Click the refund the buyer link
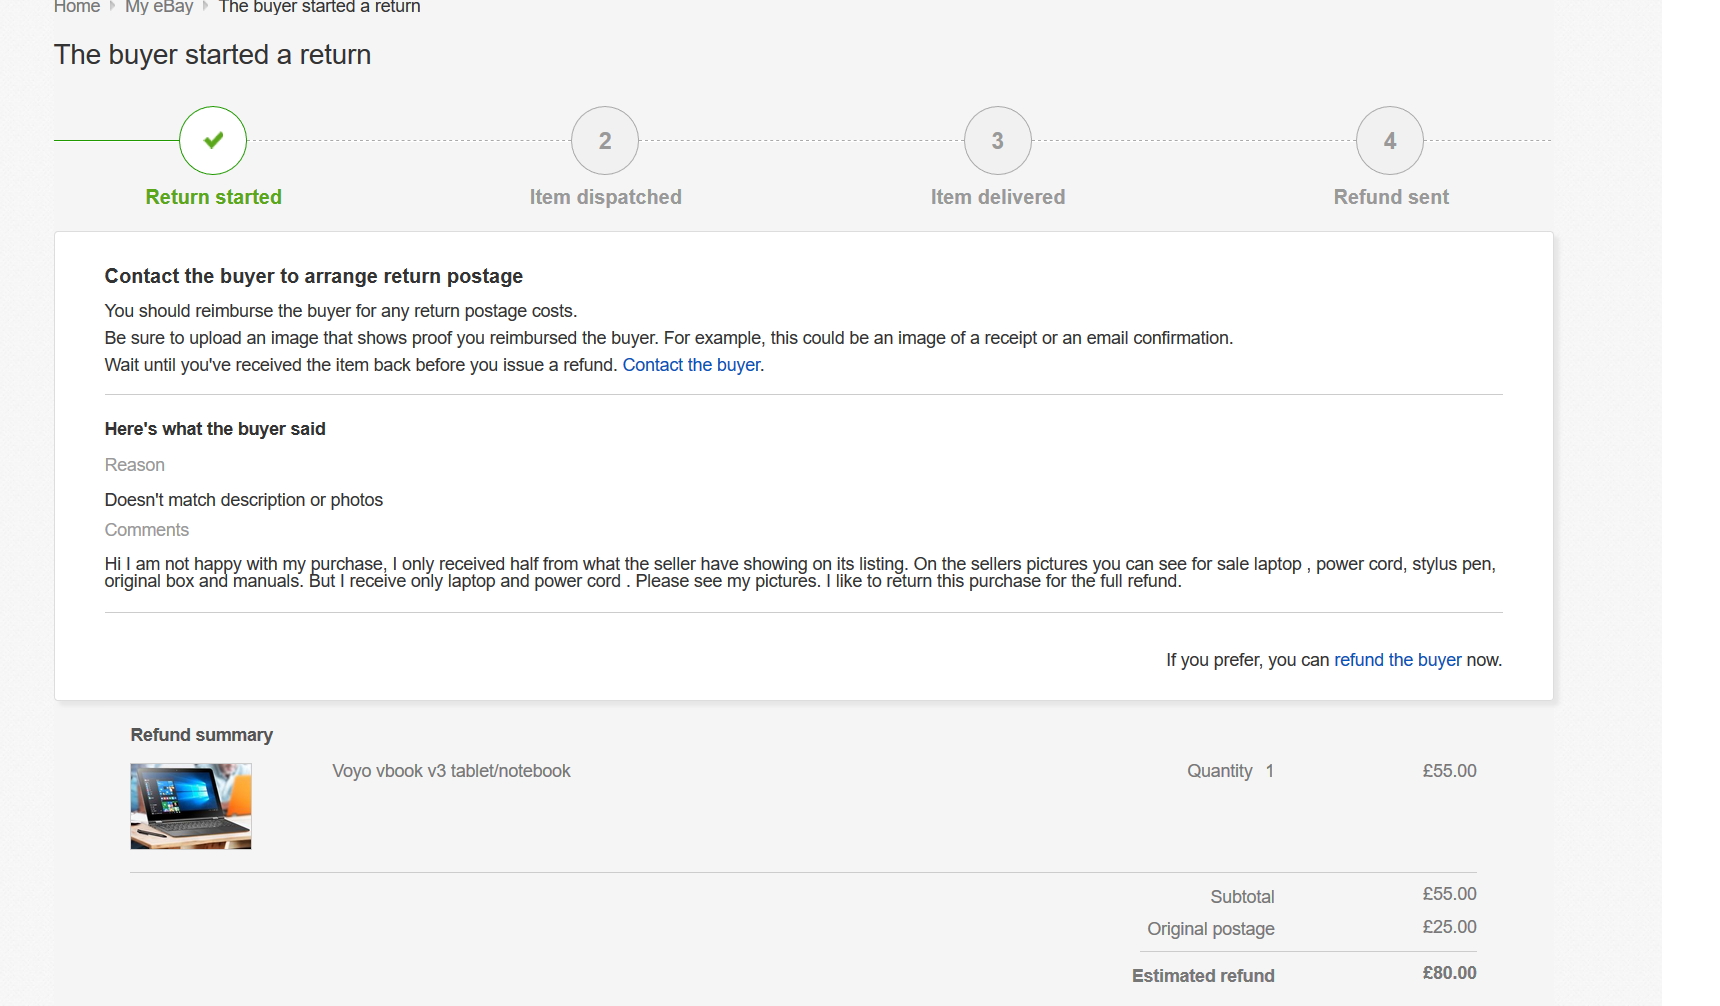Screen dimensions: 1720x1006 point(1397,660)
